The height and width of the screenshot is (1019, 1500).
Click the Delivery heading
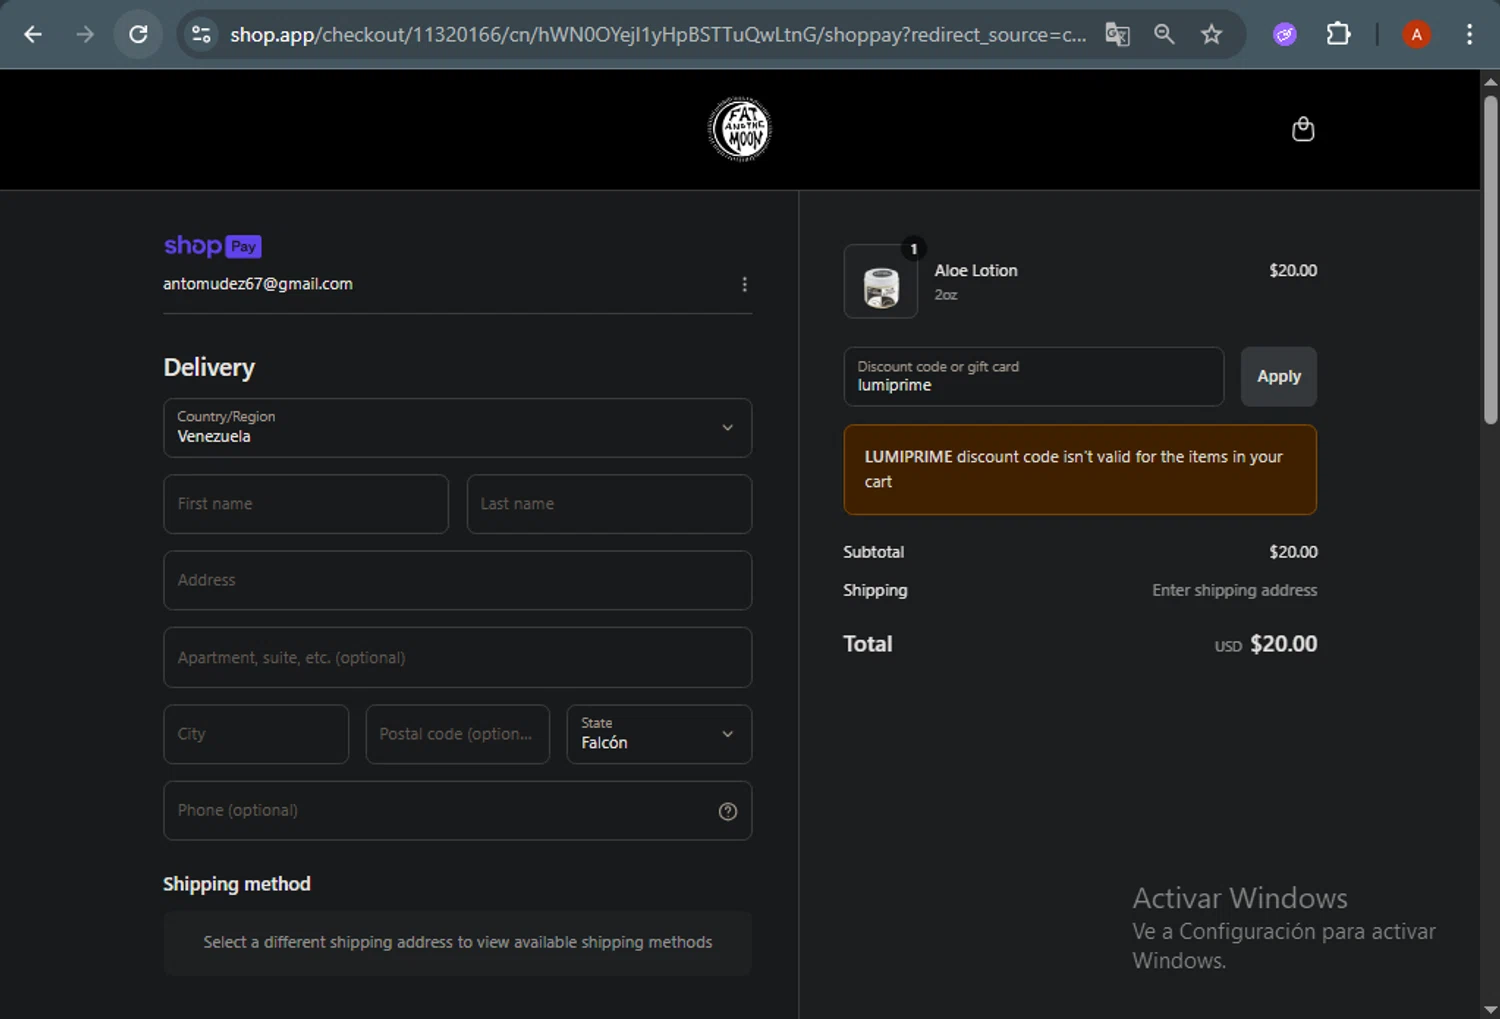pos(209,367)
